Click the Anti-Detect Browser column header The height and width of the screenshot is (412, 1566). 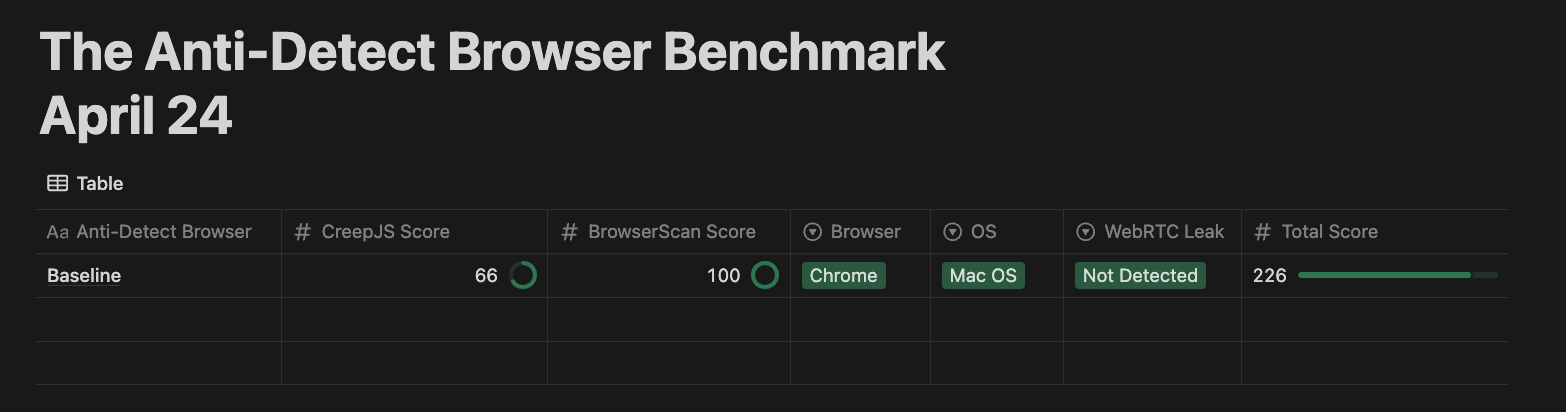coord(159,232)
